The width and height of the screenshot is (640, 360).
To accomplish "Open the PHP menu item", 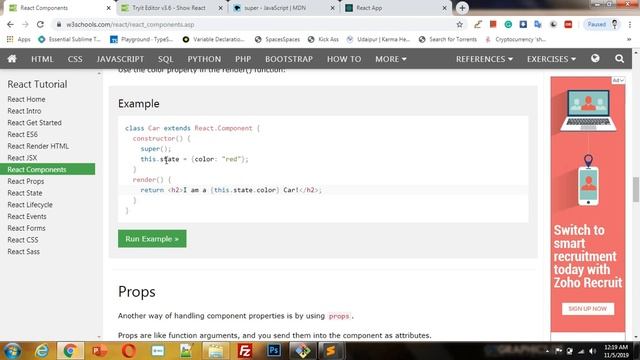I will pos(243,59).
